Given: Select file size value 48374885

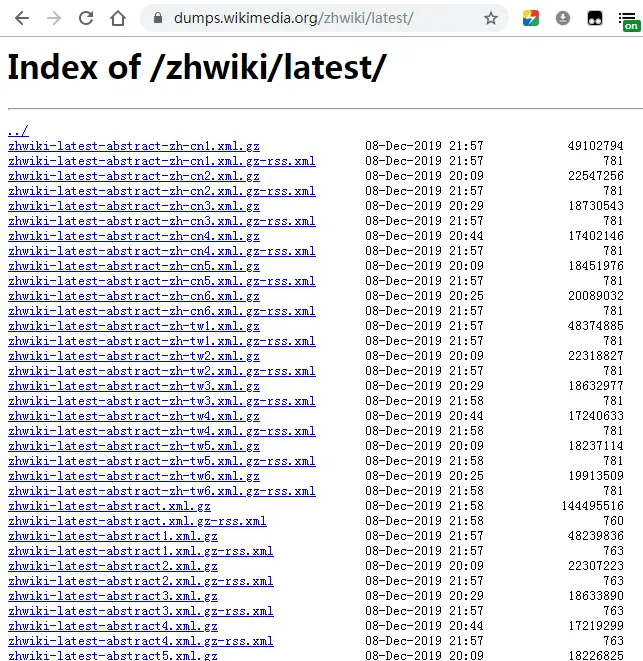Looking at the screenshot, I should point(595,326).
